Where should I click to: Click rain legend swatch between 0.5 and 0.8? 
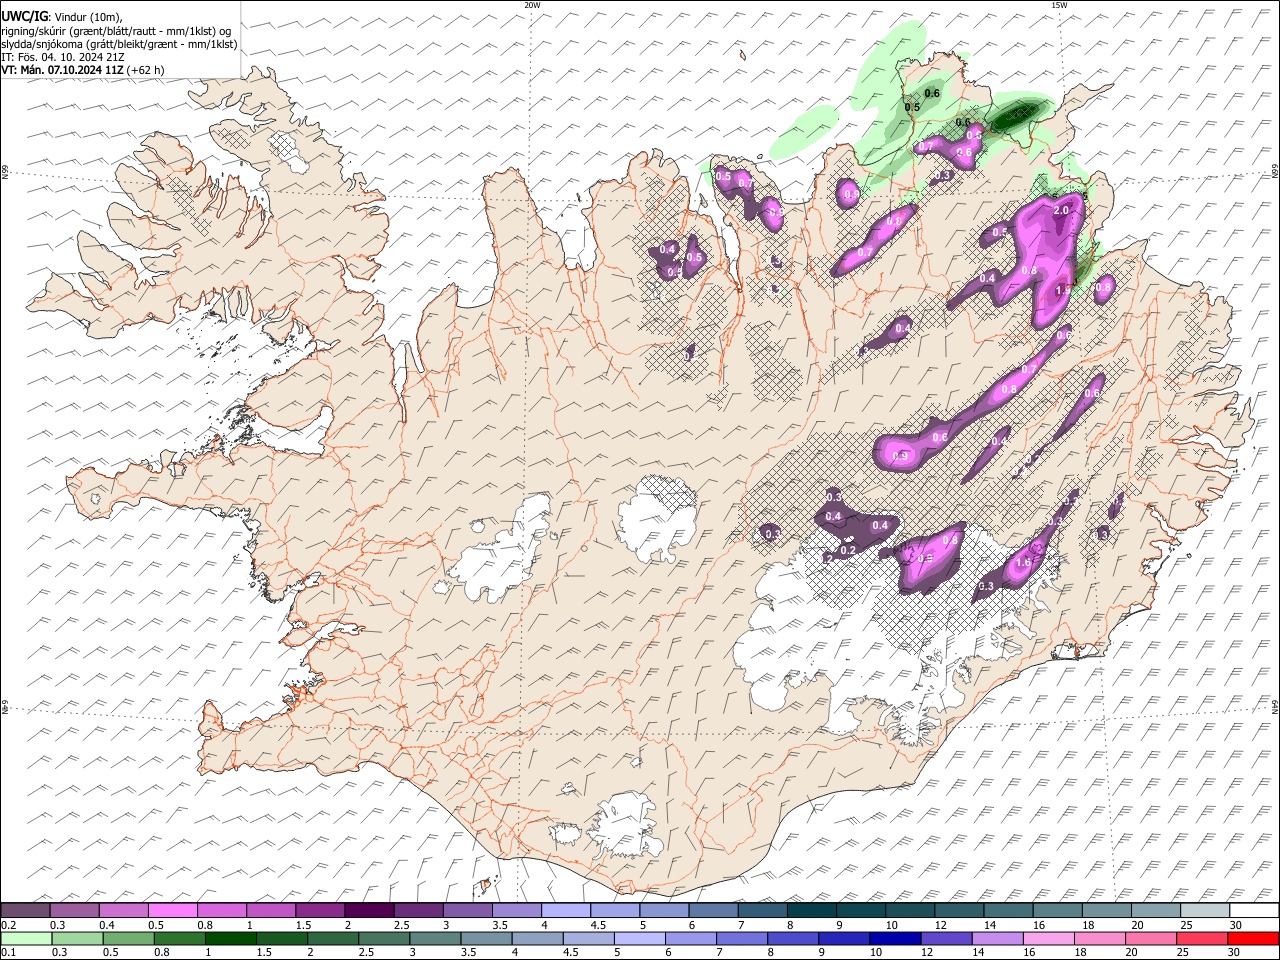click(128, 938)
